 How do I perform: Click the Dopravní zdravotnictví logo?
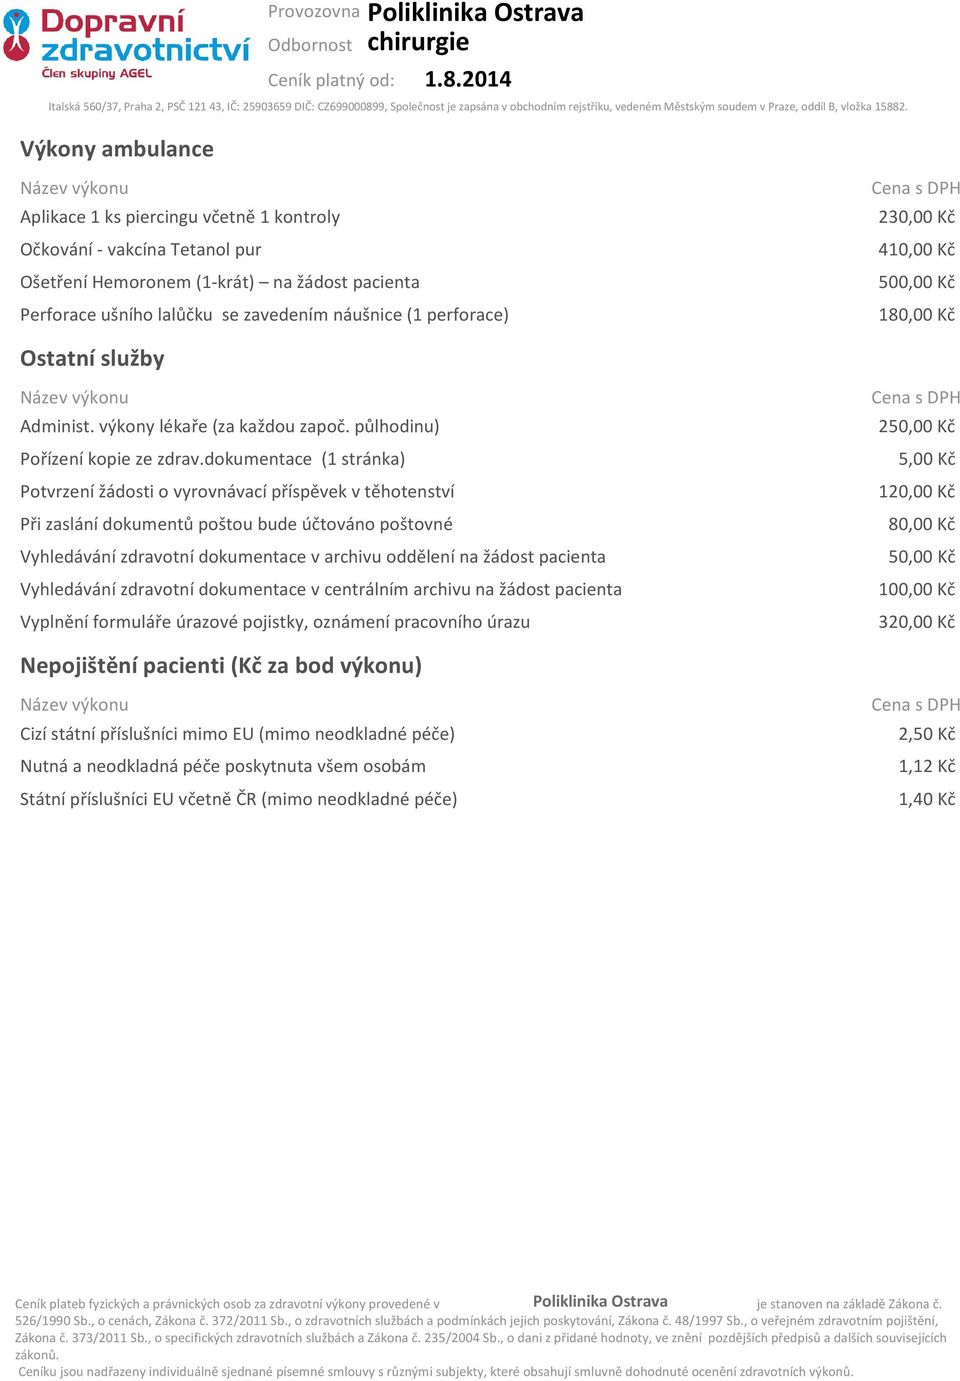point(126,44)
